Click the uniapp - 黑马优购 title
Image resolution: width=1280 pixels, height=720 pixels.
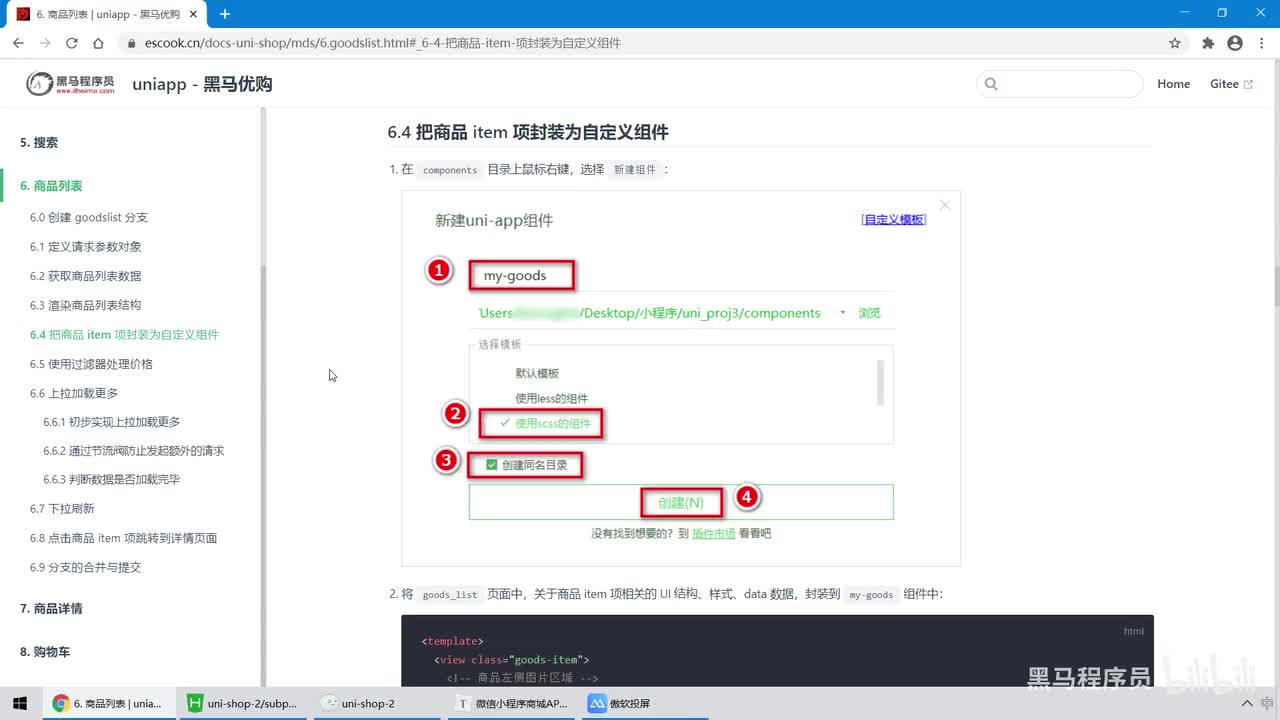(202, 84)
